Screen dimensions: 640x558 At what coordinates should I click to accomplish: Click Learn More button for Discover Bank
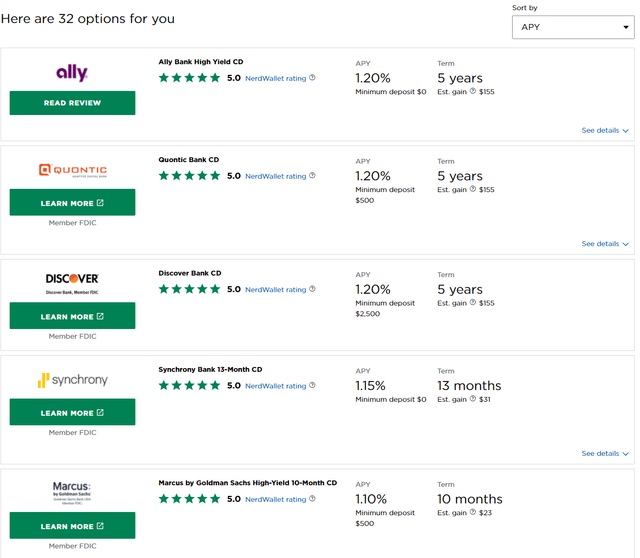coord(72,317)
